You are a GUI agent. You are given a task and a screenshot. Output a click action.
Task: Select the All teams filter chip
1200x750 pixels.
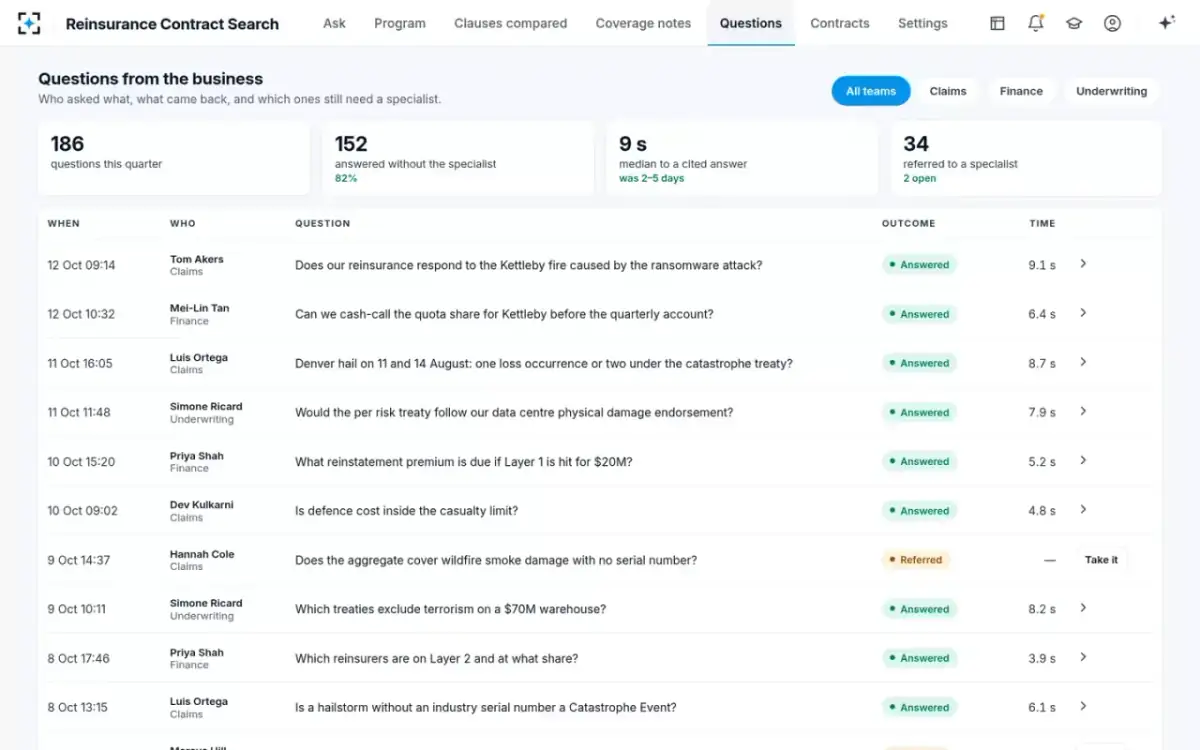(x=871, y=91)
